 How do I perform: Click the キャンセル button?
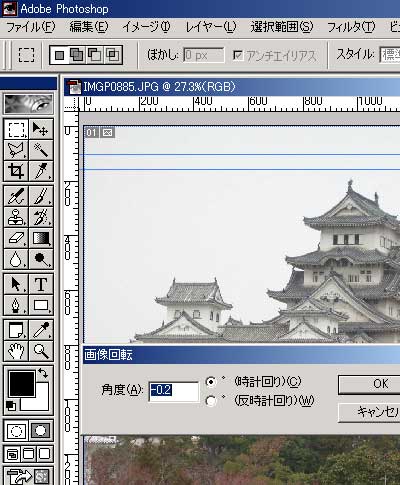[369, 413]
